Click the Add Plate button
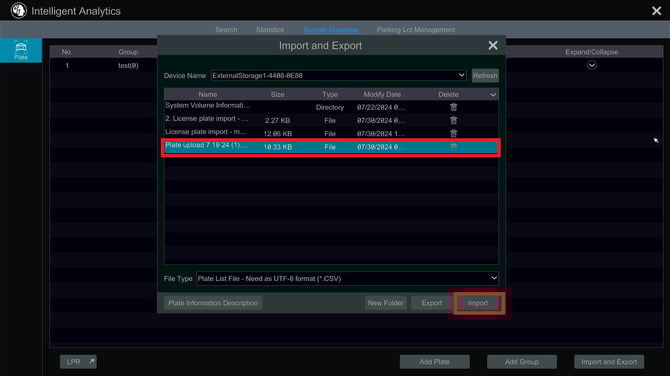 tap(435, 361)
